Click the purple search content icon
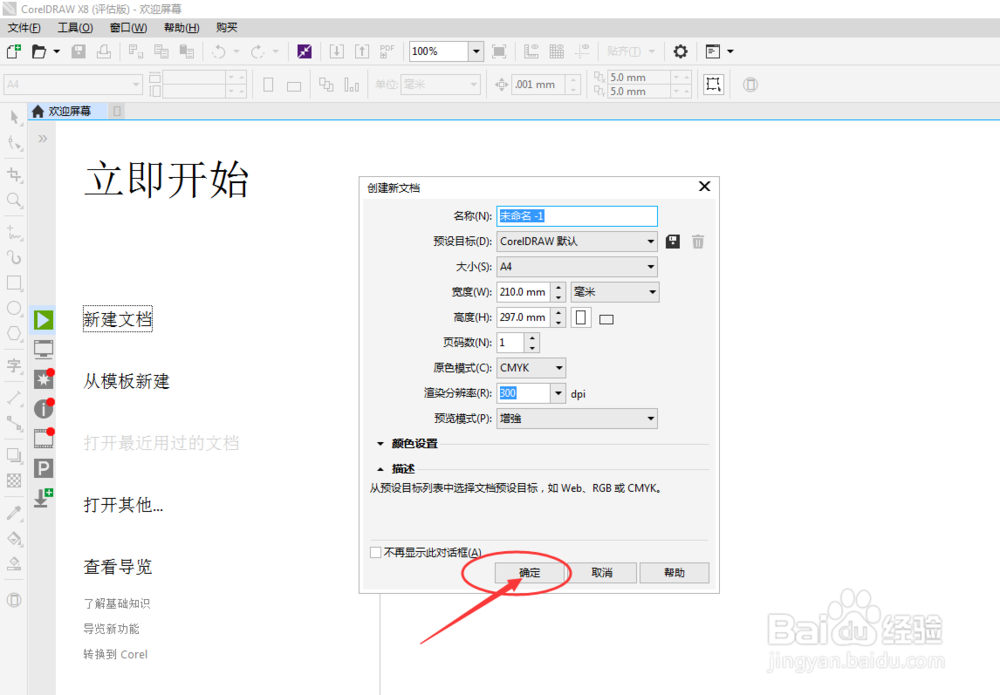Viewport: 1000px width, 695px height. [304, 52]
